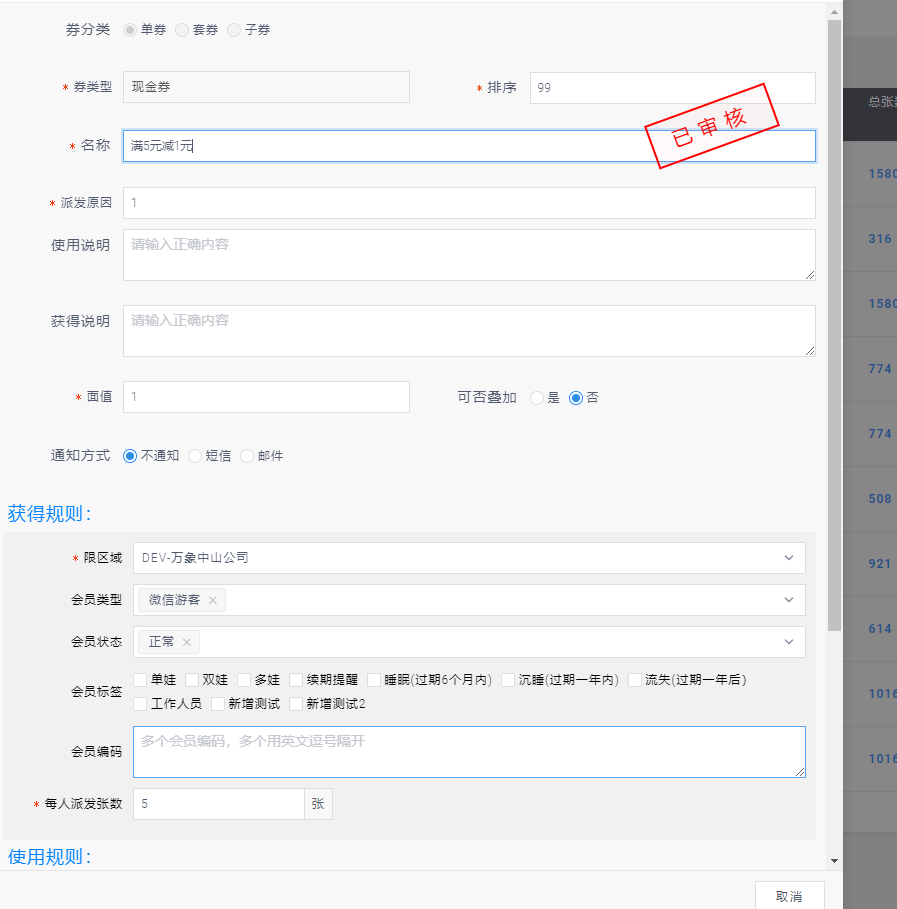Tick the 流失(过期一年后) checkbox
This screenshot has height=909, width=897.
[634, 679]
